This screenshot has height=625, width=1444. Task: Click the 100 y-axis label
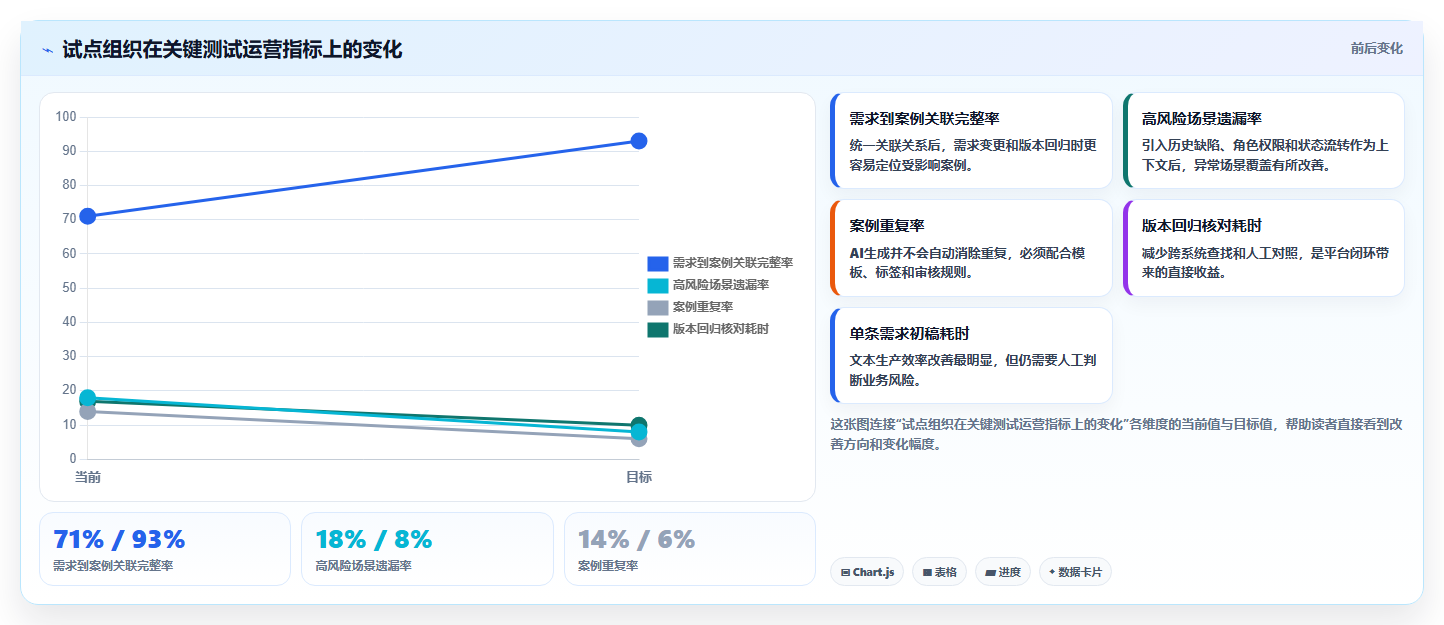[66, 117]
